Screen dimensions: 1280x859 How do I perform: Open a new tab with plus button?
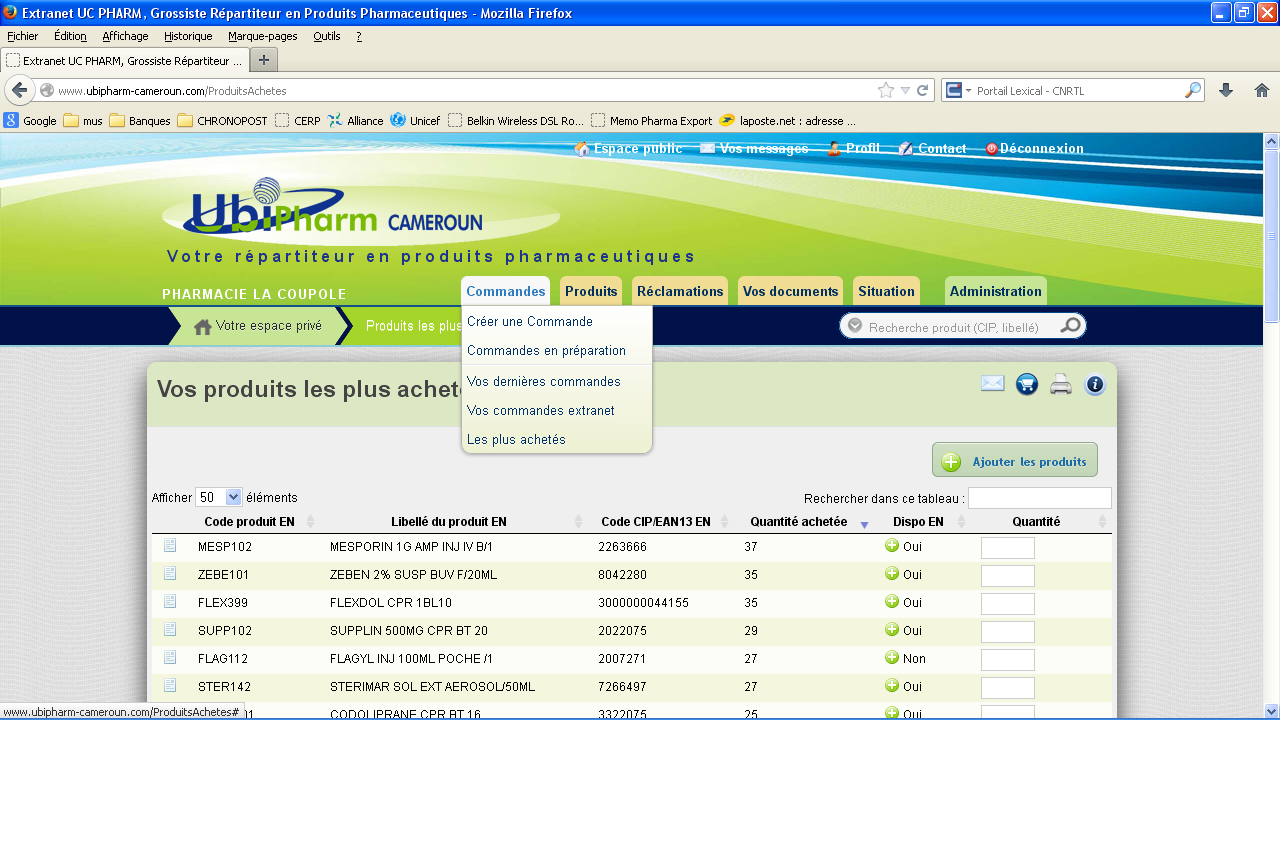[x=264, y=60]
